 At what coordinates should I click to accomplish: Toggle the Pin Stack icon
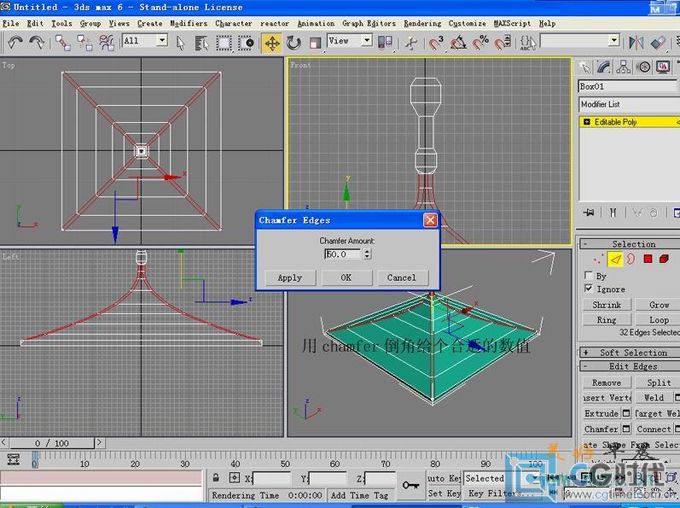click(x=589, y=213)
